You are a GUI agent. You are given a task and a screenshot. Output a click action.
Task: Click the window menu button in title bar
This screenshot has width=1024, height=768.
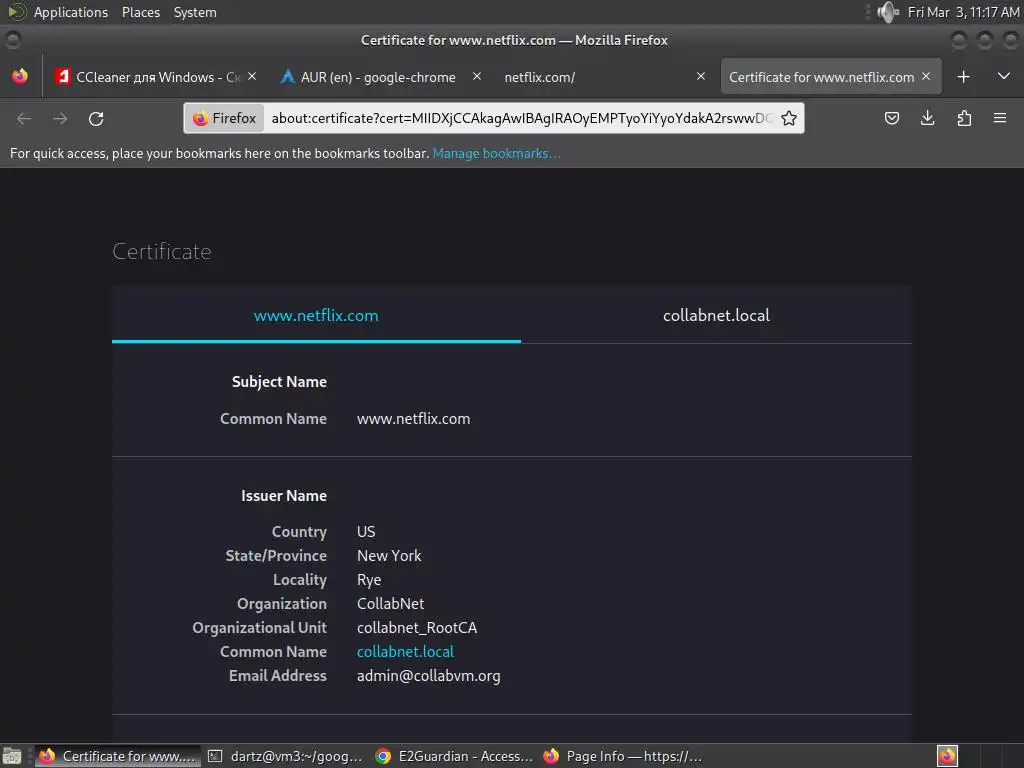pos(12,40)
